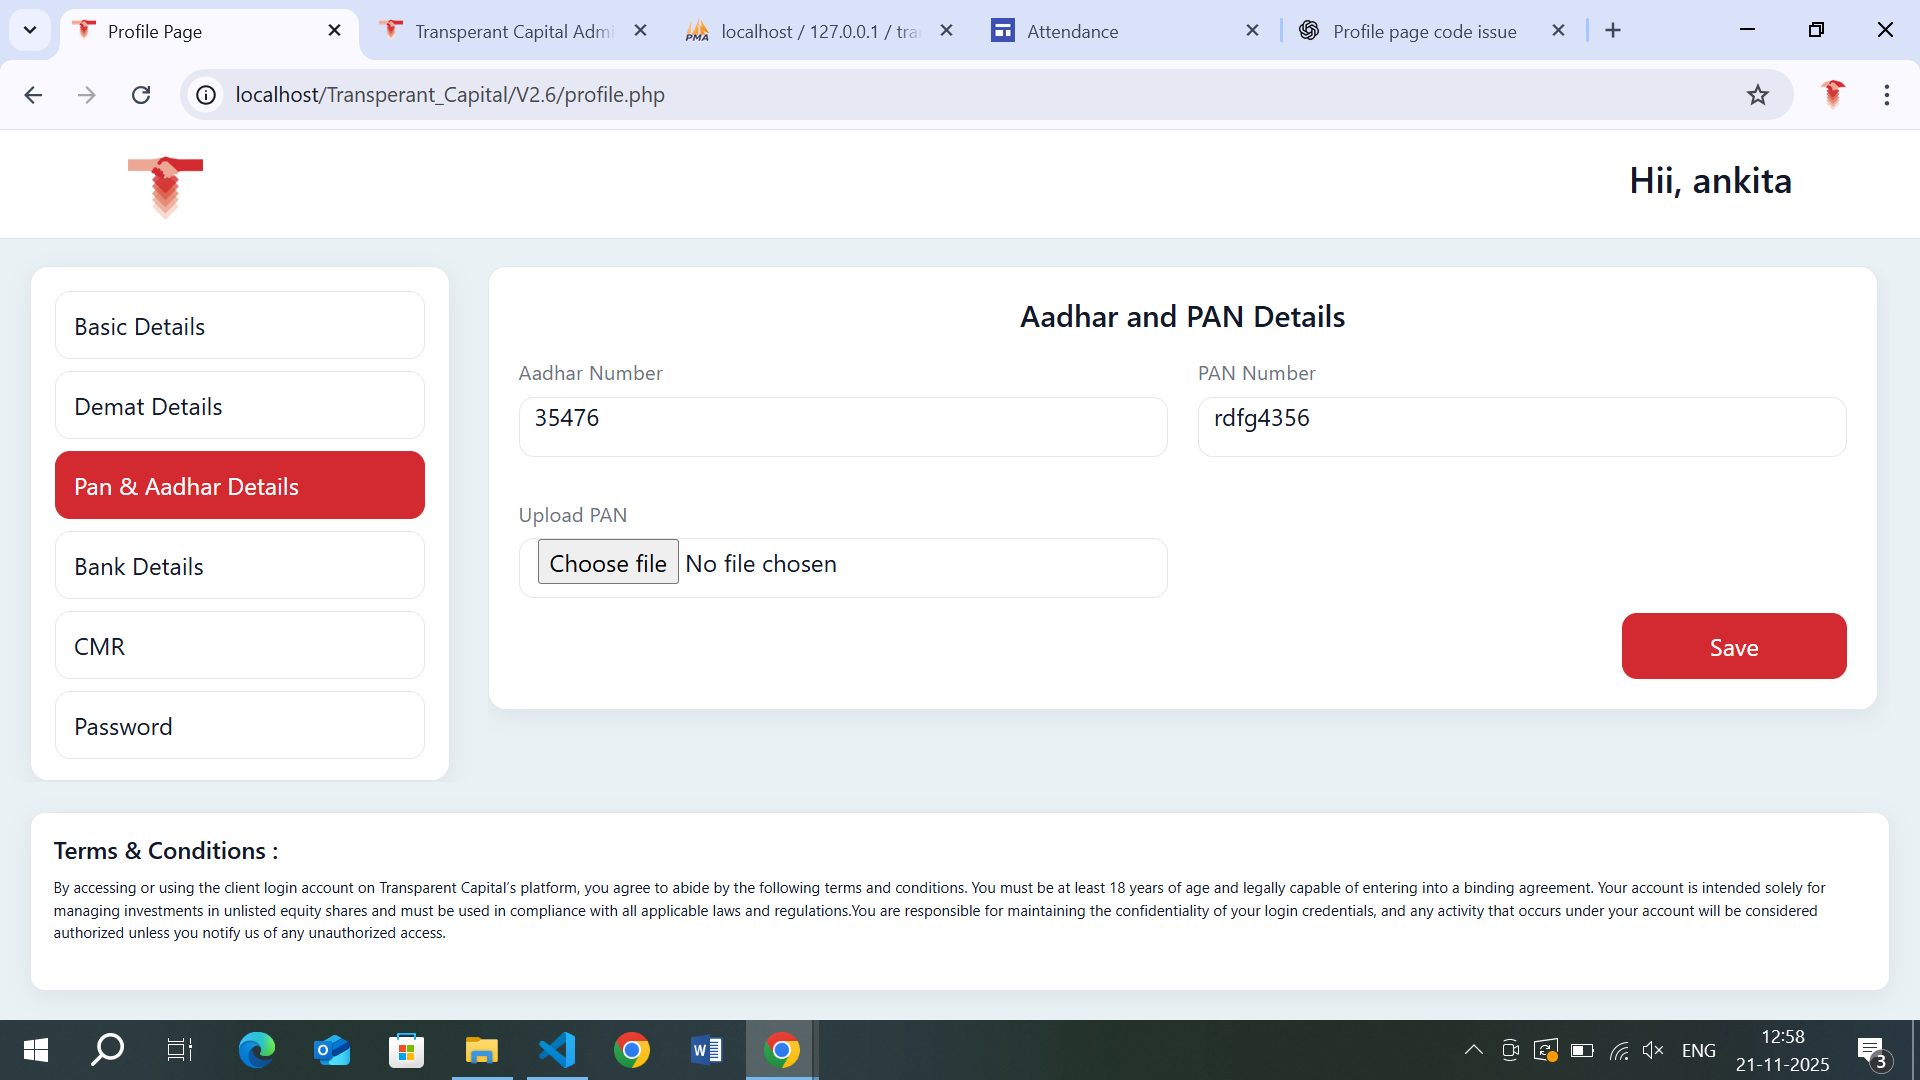This screenshot has height=1080, width=1920.
Task: Open Demat Details section
Action: point(240,406)
